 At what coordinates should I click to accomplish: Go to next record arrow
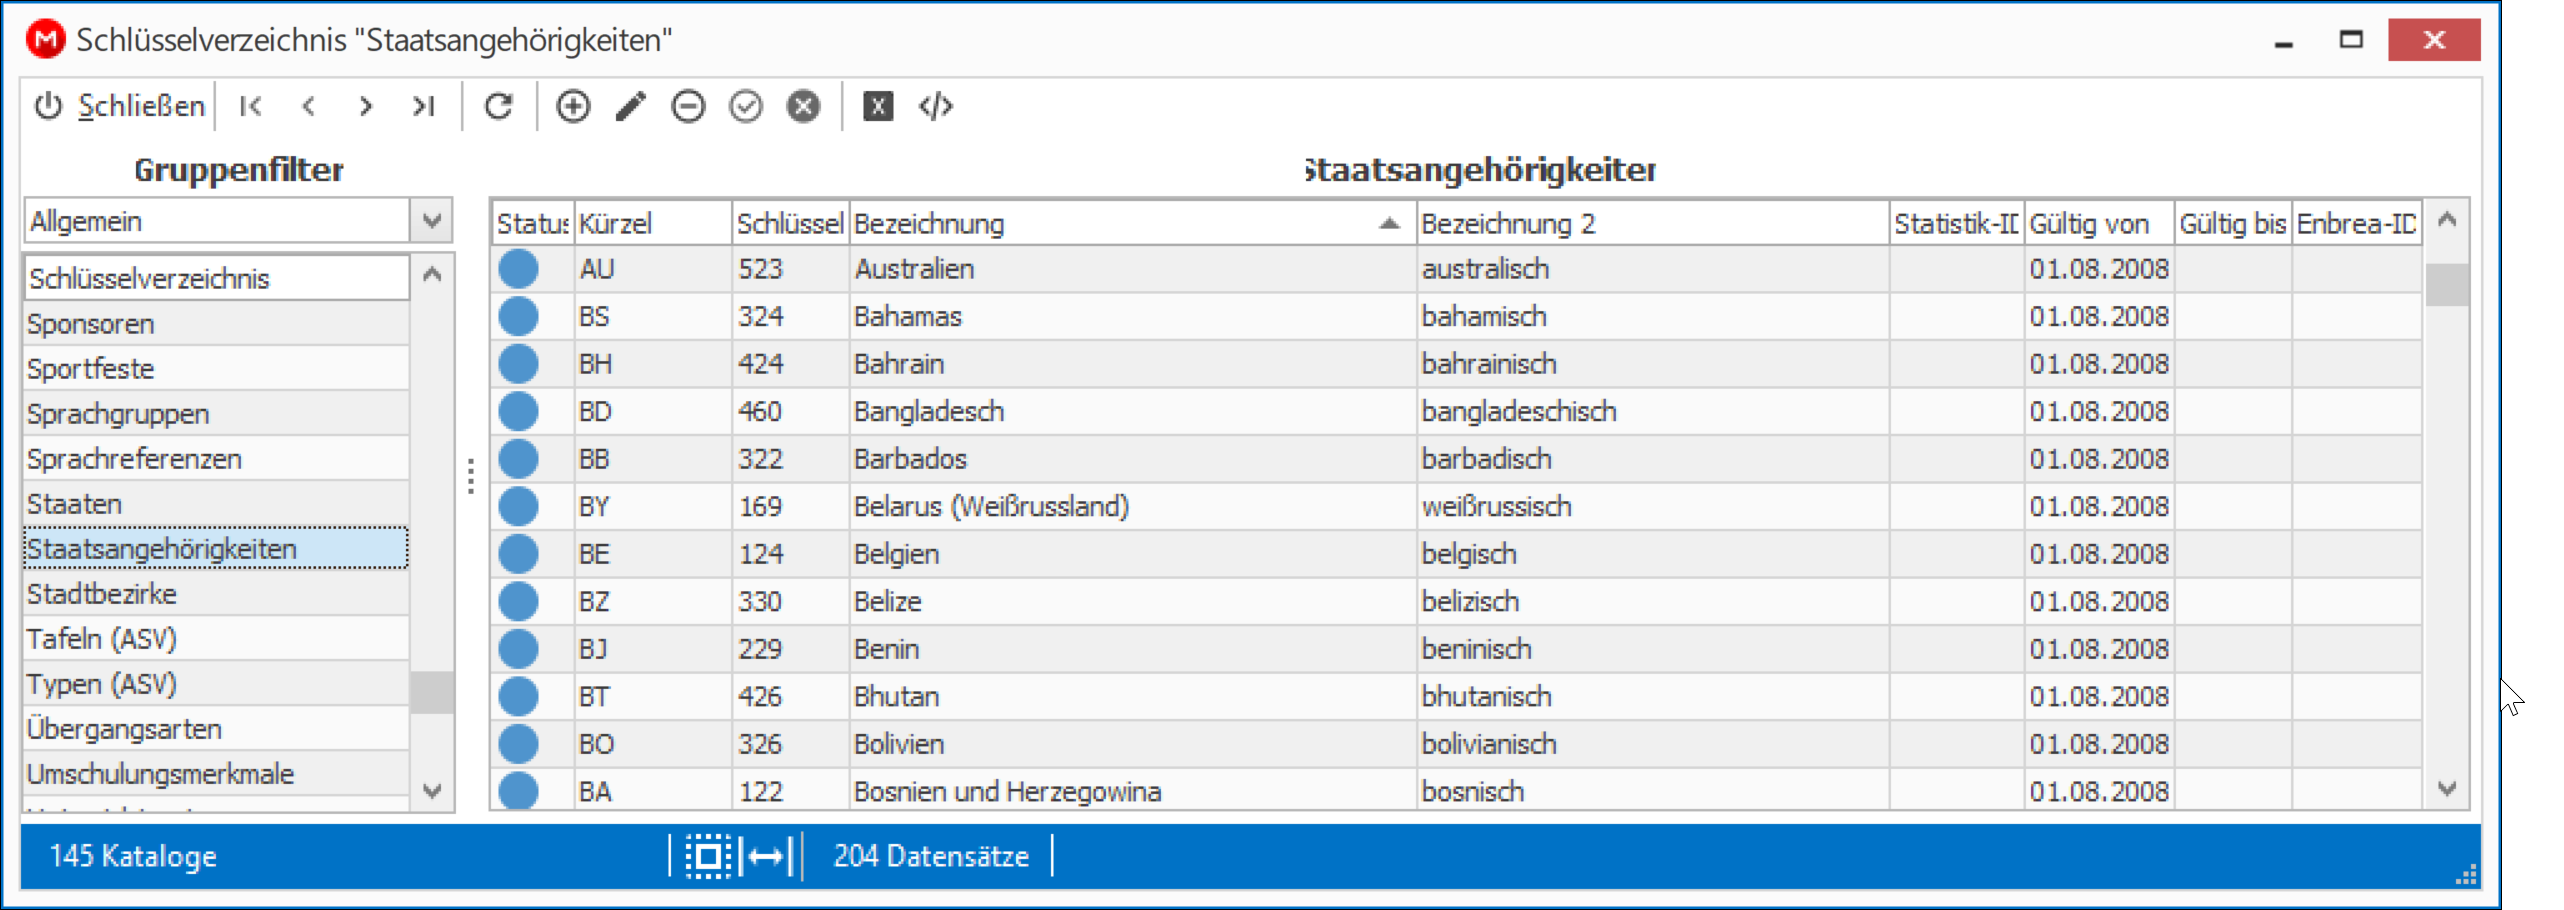366,106
